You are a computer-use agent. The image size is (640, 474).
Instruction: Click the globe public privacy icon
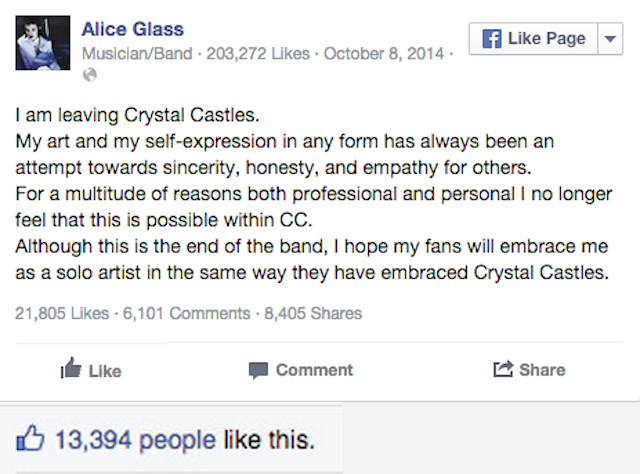(x=89, y=74)
